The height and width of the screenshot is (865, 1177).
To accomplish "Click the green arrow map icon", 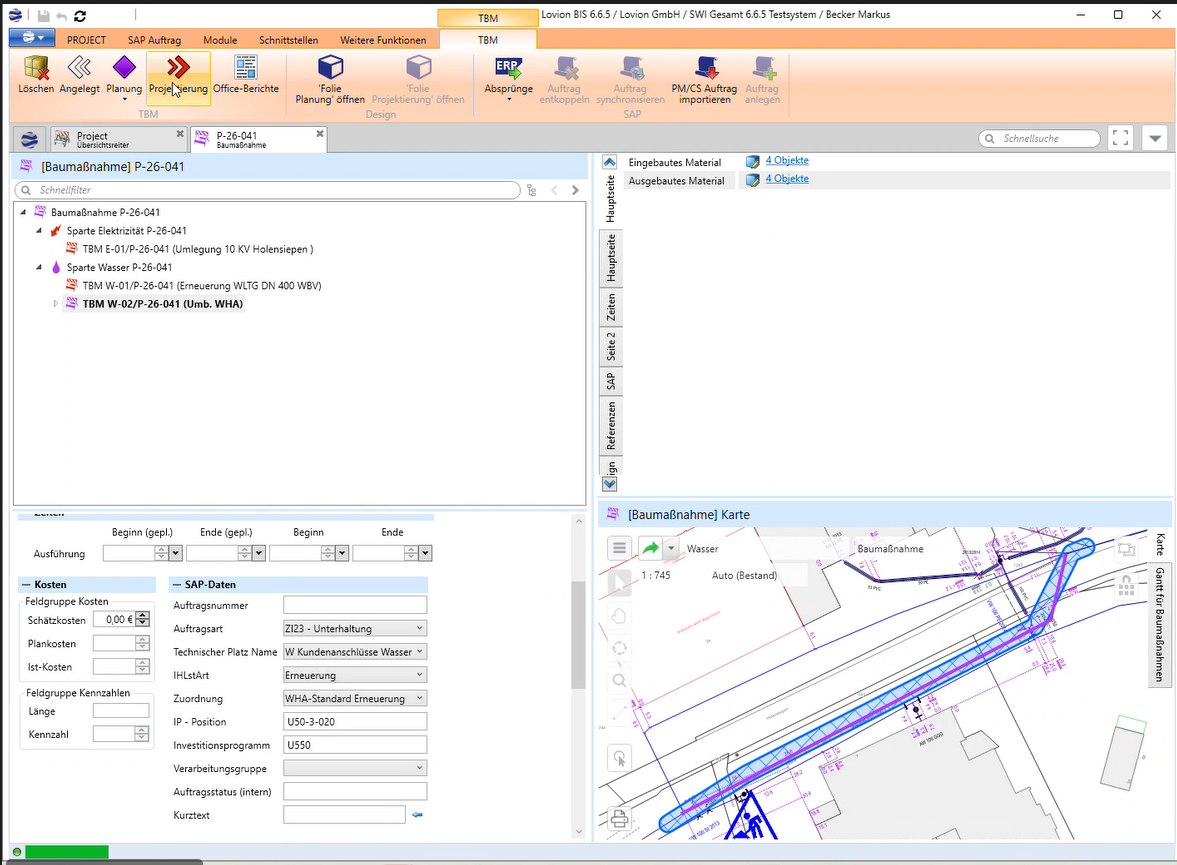I will (x=650, y=548).
